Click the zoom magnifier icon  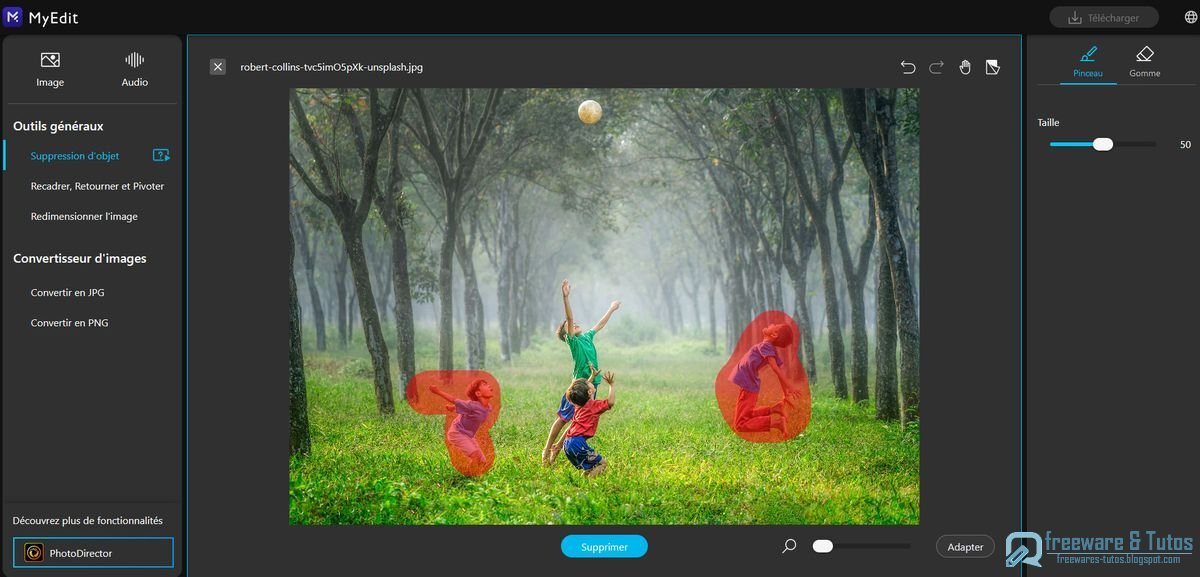(x=789, y=546)
